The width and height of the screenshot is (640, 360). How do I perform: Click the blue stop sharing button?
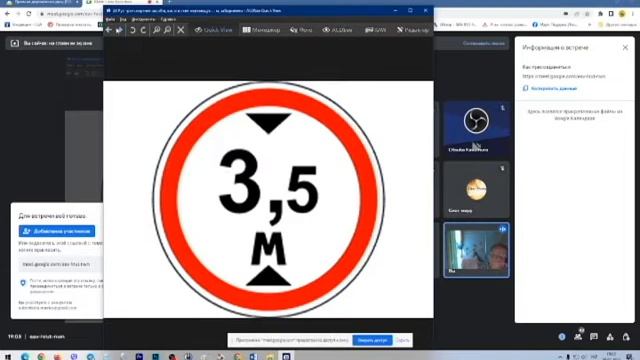tap(372, 340)
